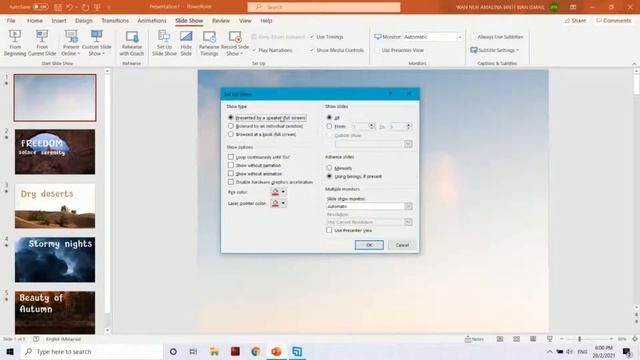Collapse the ribbon arrow
The height and width of the screenshot is (360, 640).
[x=634, y=64]
